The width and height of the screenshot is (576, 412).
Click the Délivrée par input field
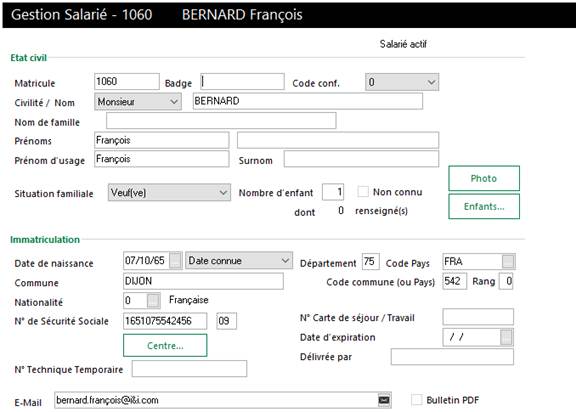coord(452,357)
